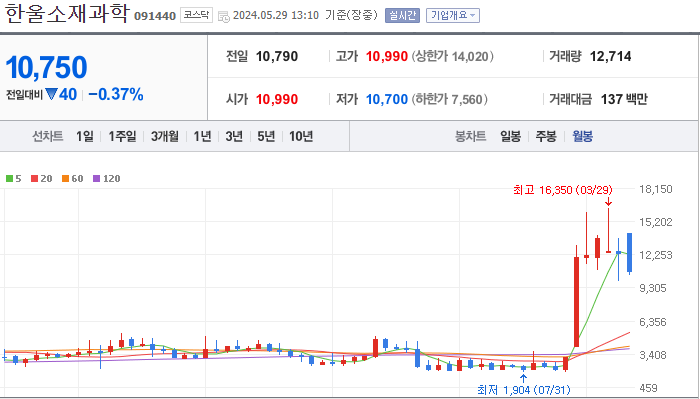
Task: Show the 5년 line chart
Action: click(x=266, y=136)
